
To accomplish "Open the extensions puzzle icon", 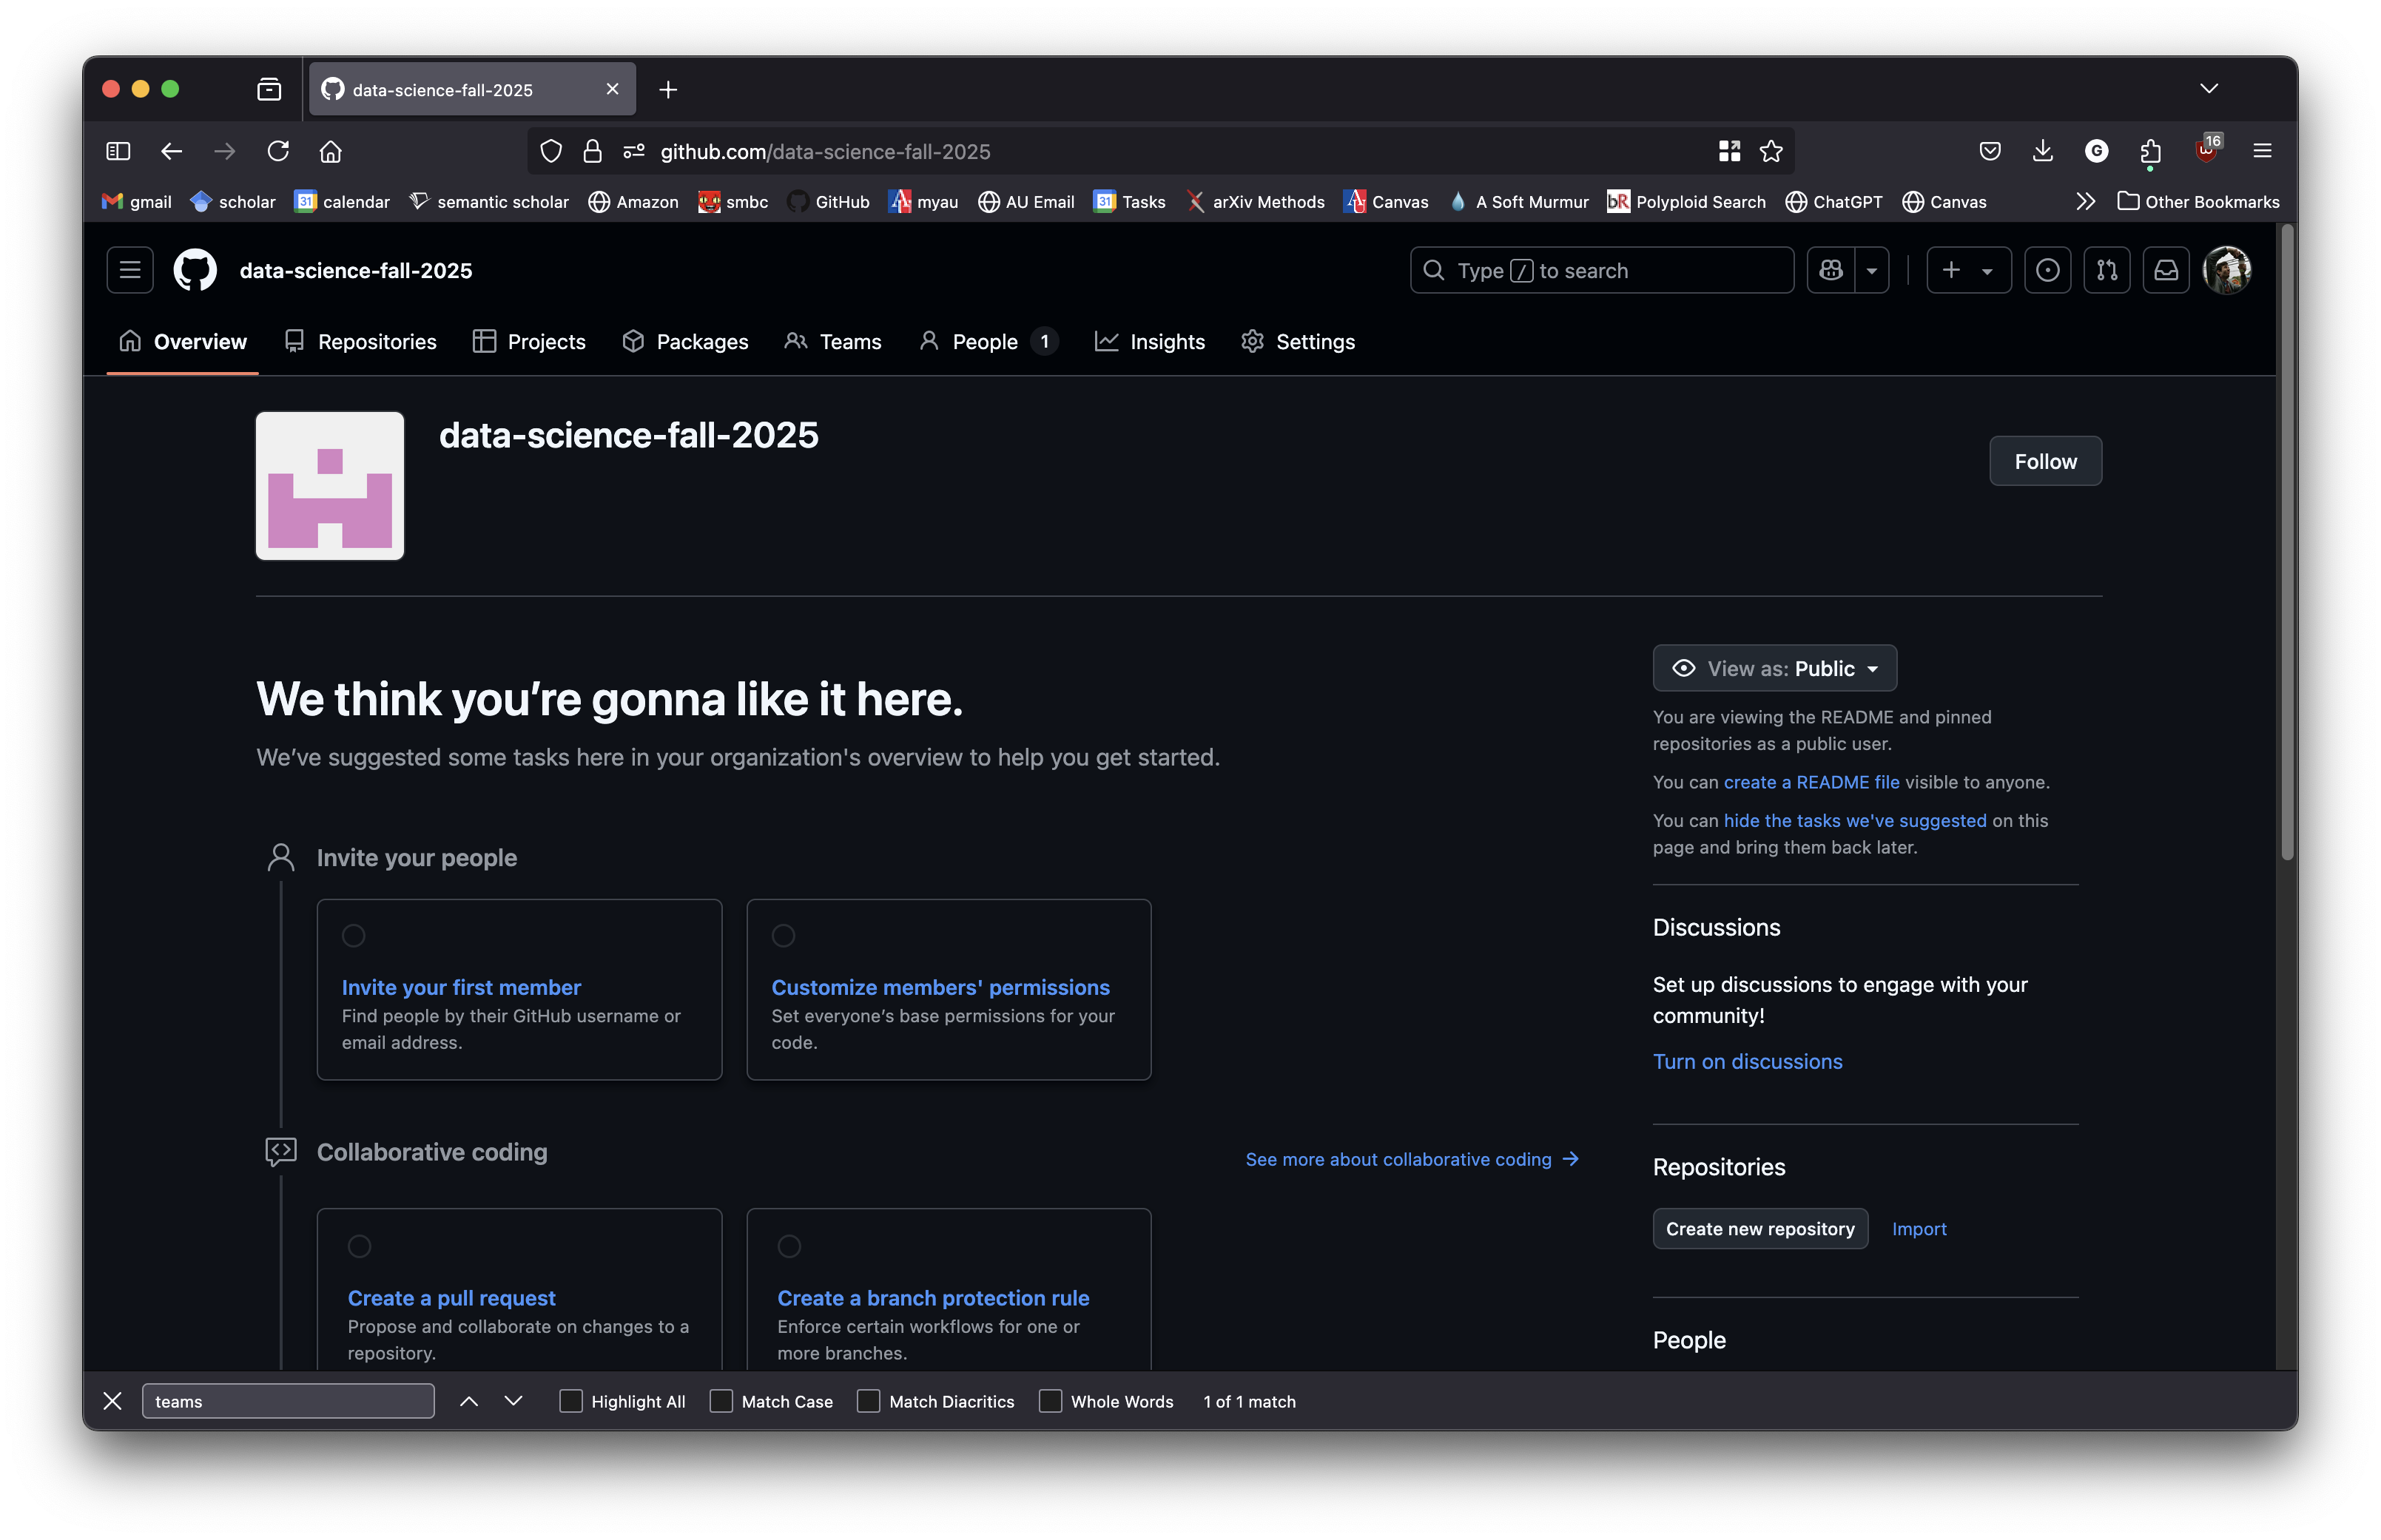I will click(x=2150, y=151).
